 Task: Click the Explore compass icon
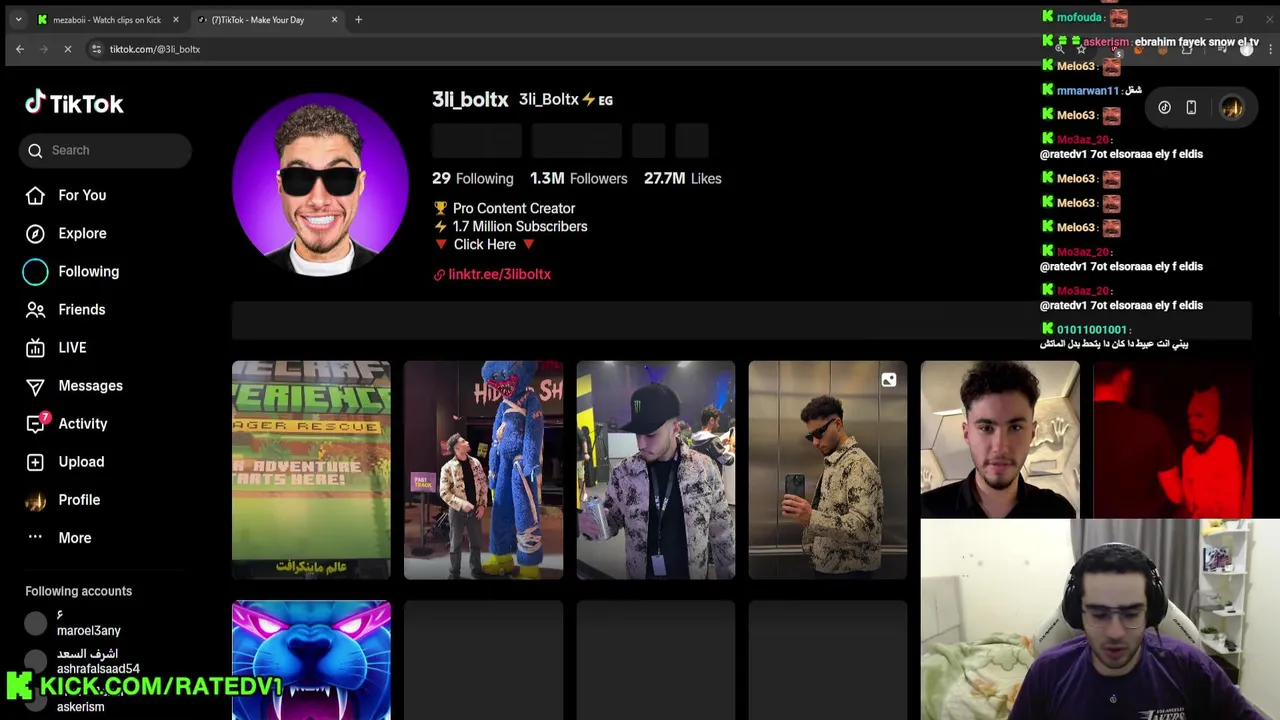[35, 233]
